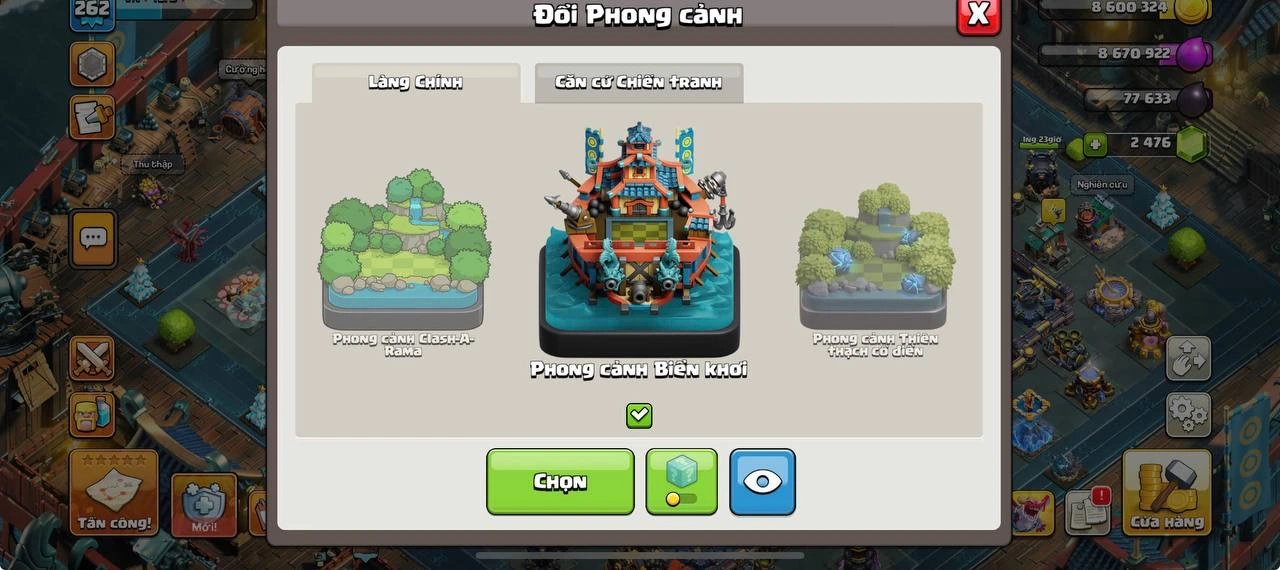Select the Làng Chính tab
This screenshot has height=570, width=1280.
click(x=416, y=83)
